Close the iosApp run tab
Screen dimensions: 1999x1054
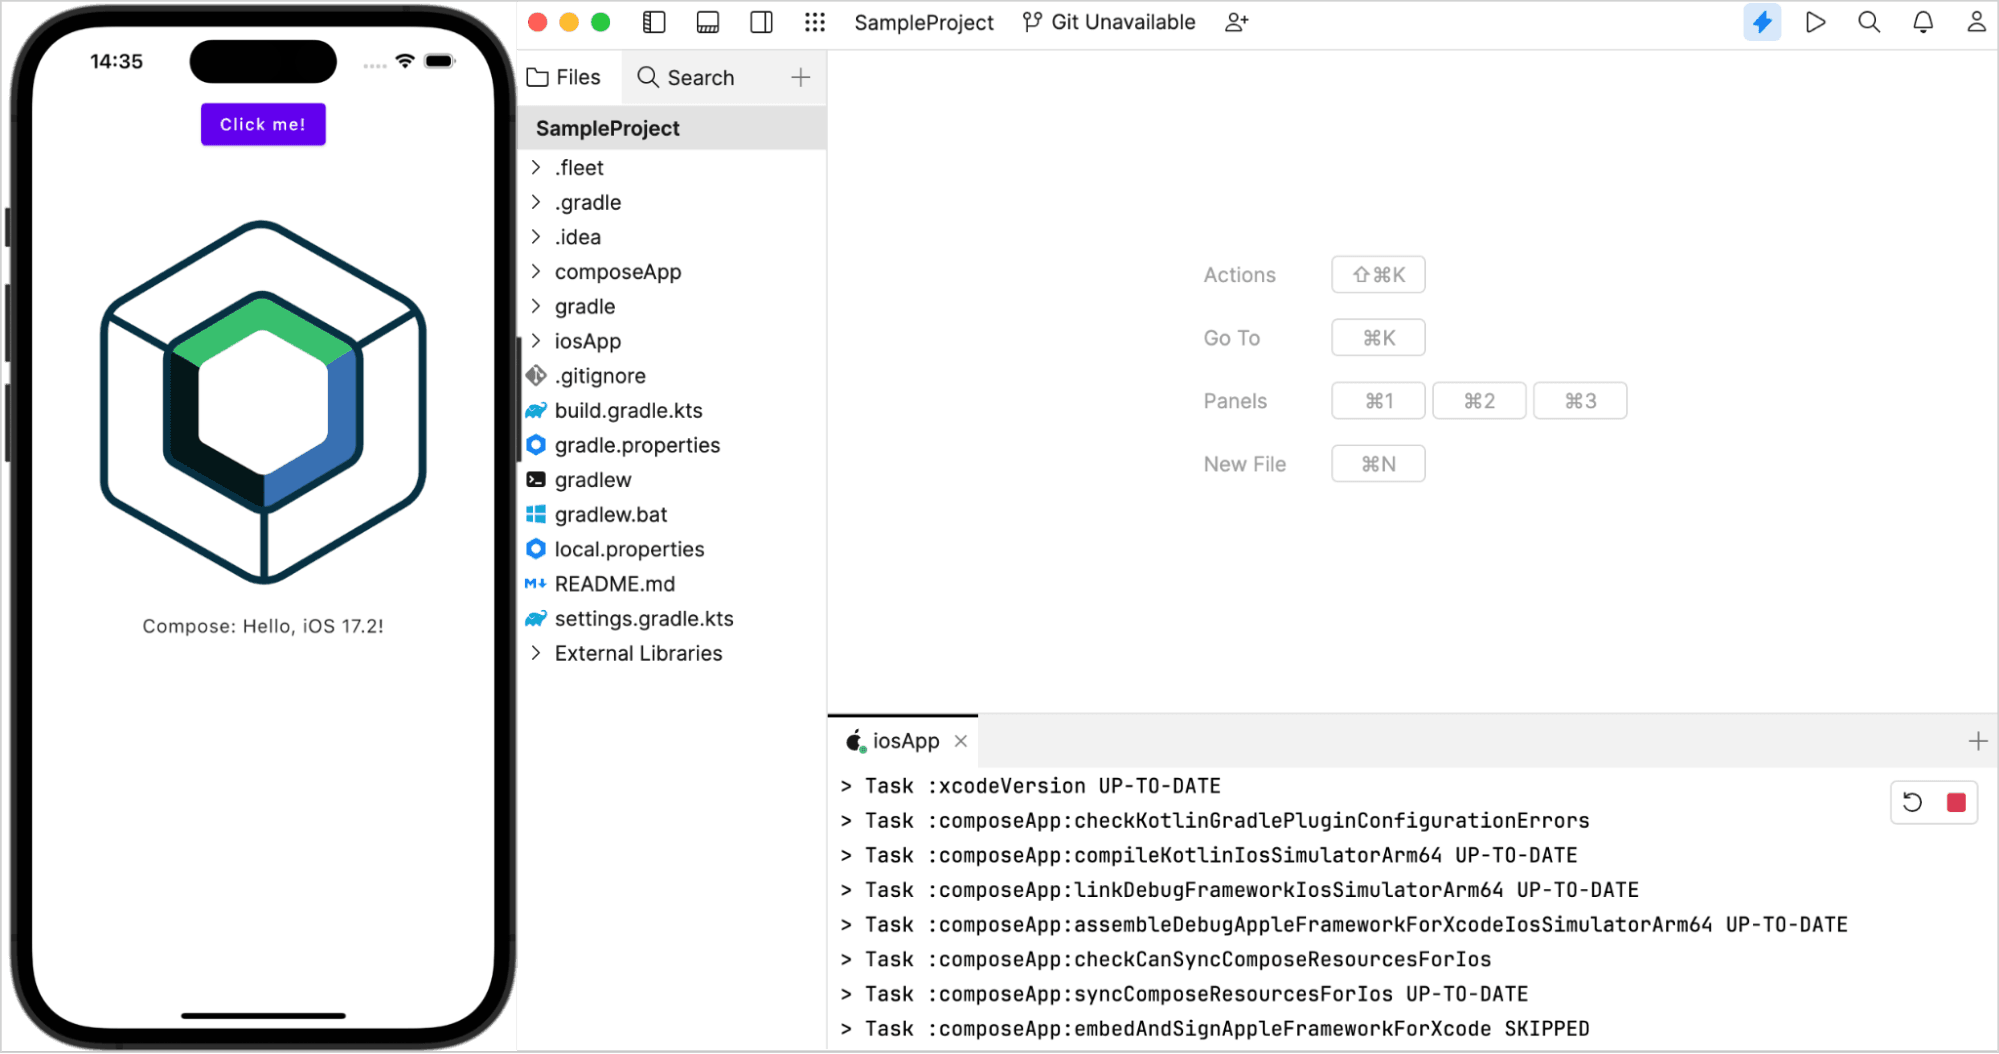click(960, 741)
